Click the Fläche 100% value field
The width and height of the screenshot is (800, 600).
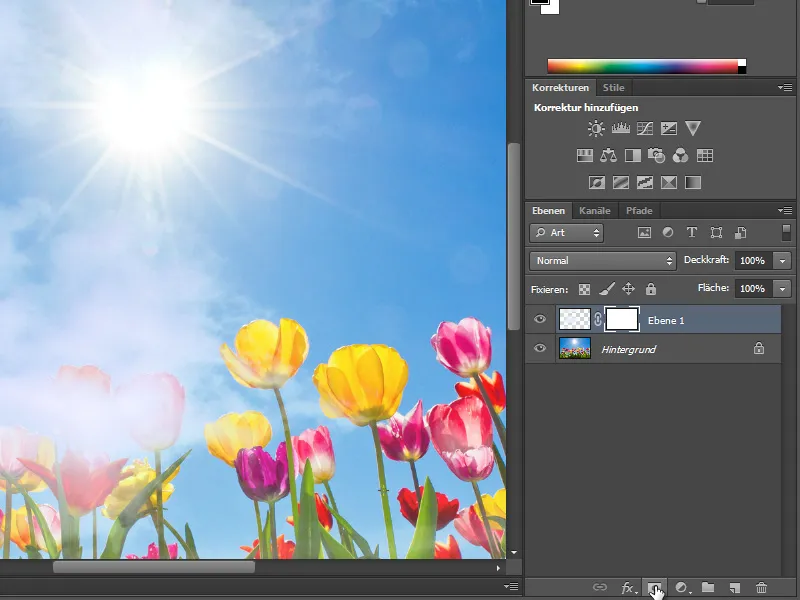[x=754, y=289]
